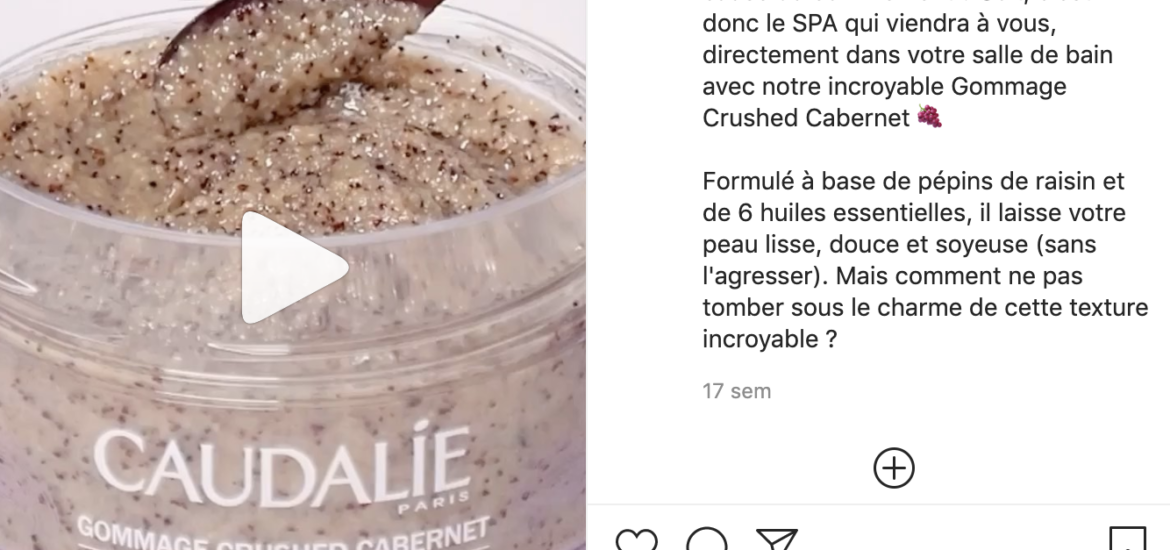Play the Caudalie scrub video
This screenshot has height=550, width=1170.
click(x=295, y=267)
